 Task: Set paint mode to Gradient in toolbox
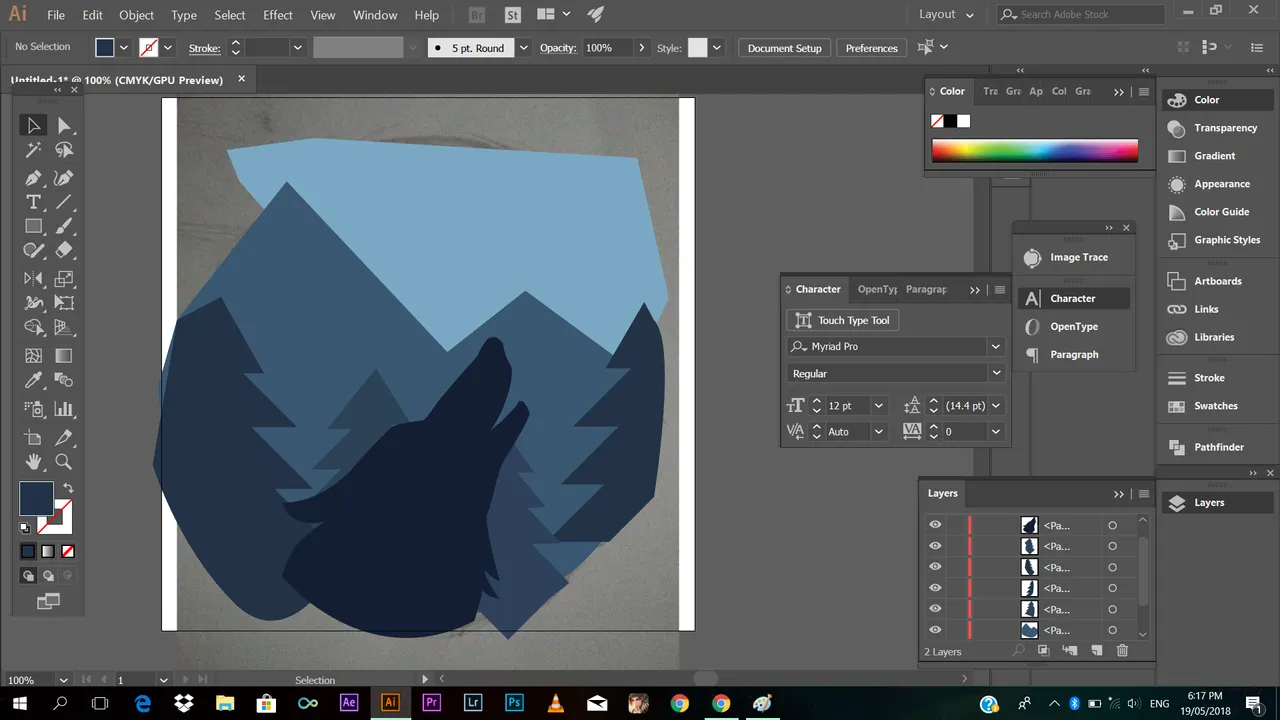pyautogui.click(x=48, y=551)
